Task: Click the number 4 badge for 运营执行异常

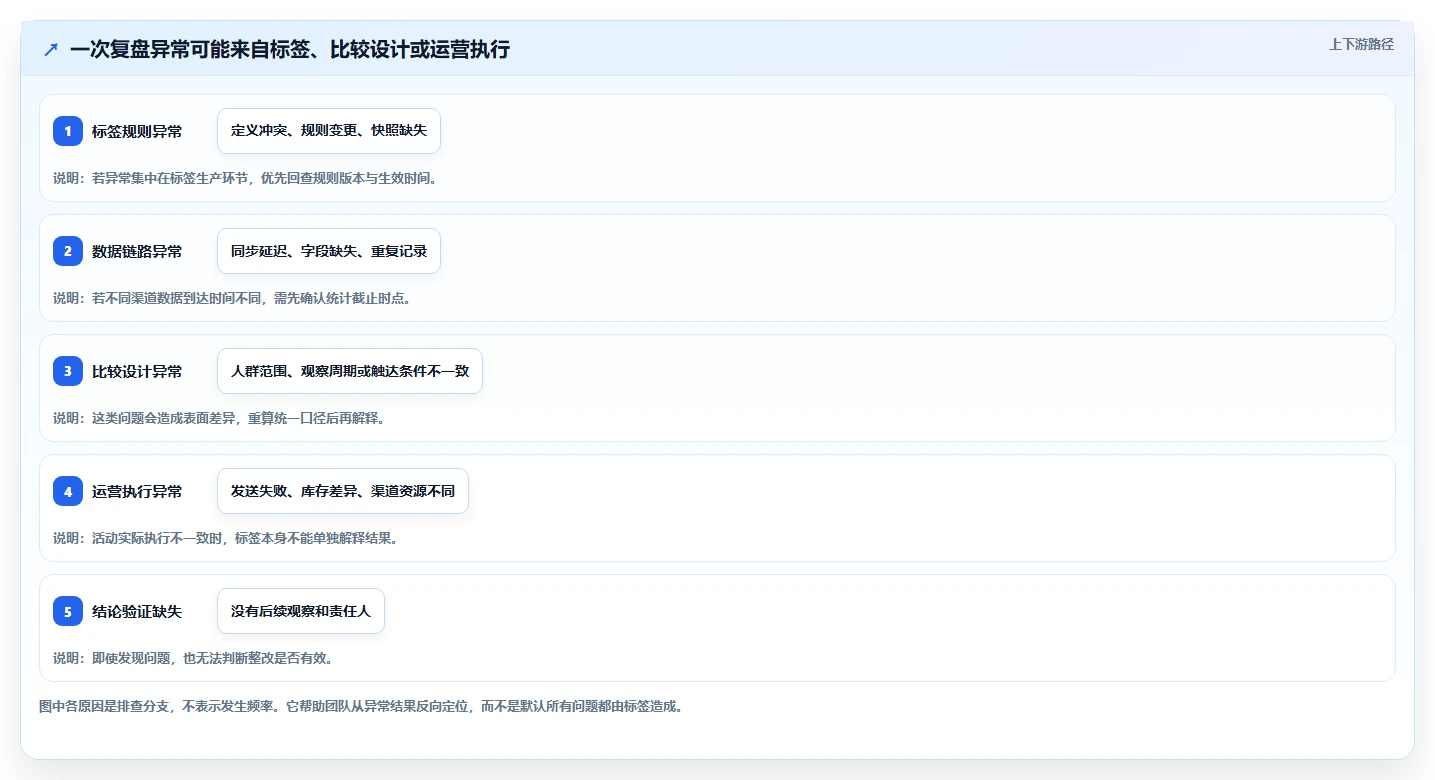Action: [68, 491]
